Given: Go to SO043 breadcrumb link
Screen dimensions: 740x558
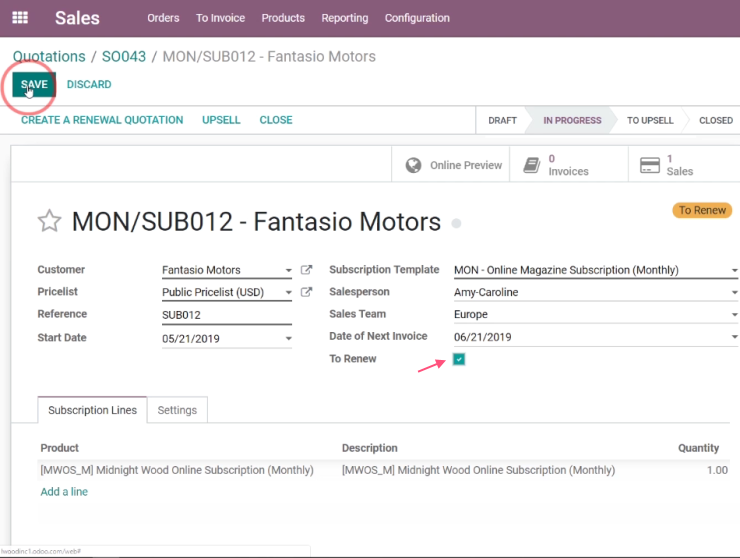Looking at the screenshot, I should (x=124, y=57).
